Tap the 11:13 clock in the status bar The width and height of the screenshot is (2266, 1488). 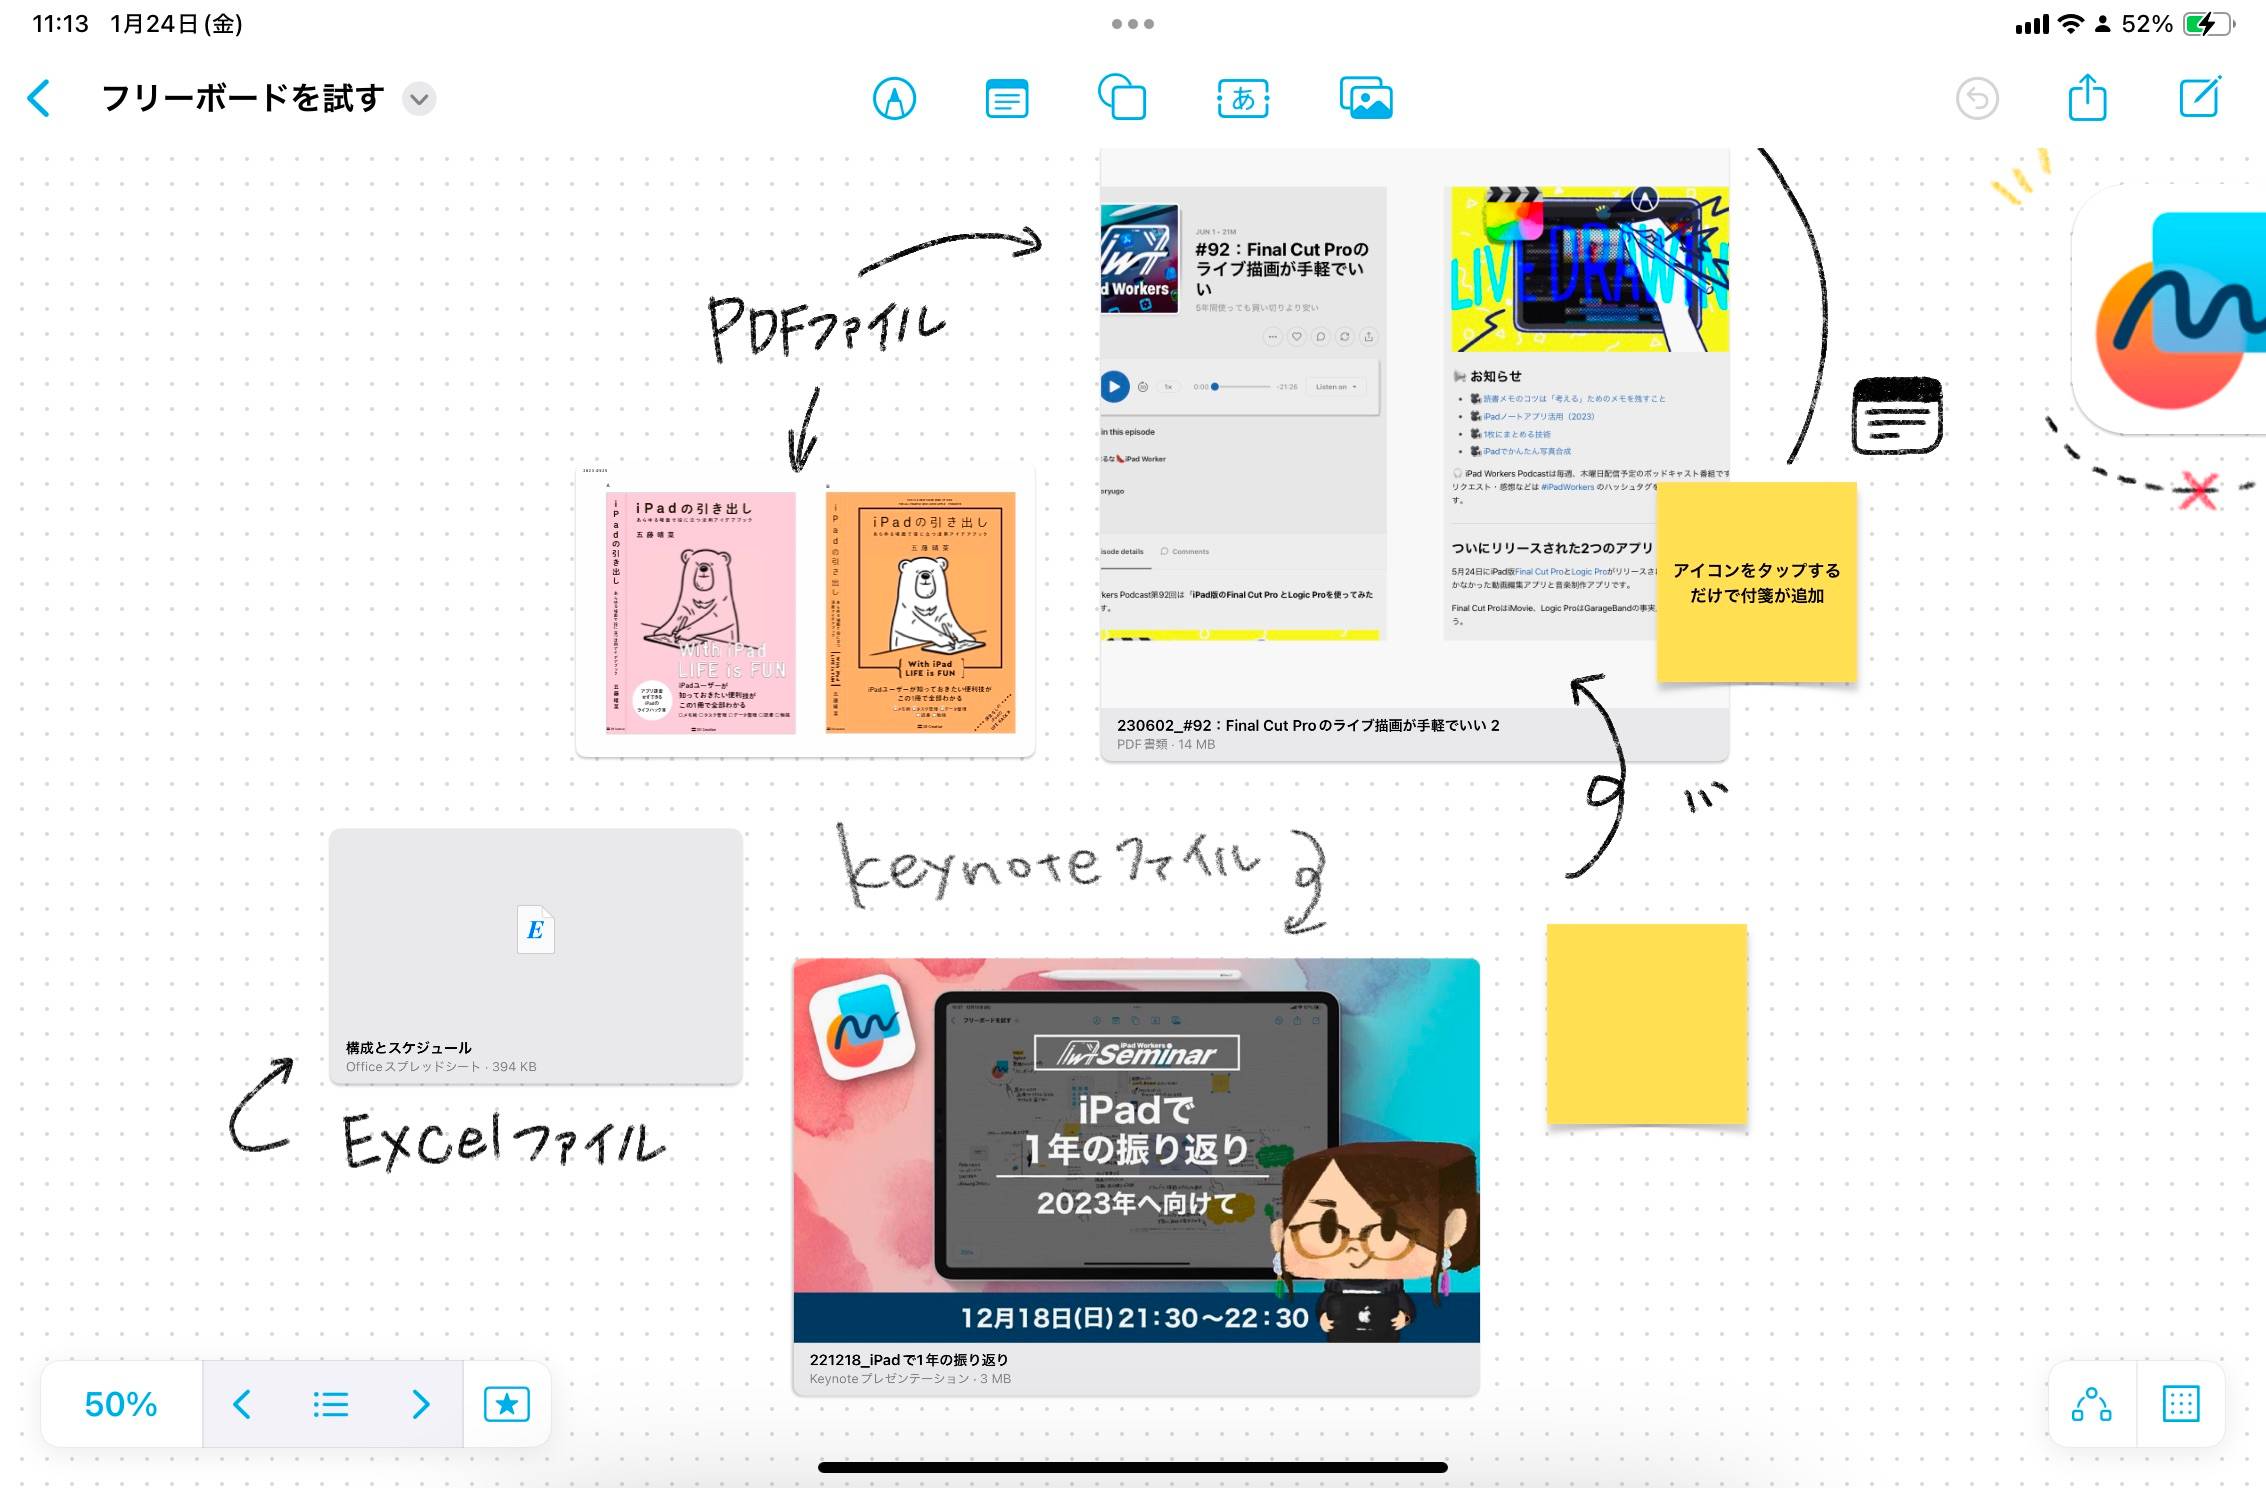click(x=60, y=24)
